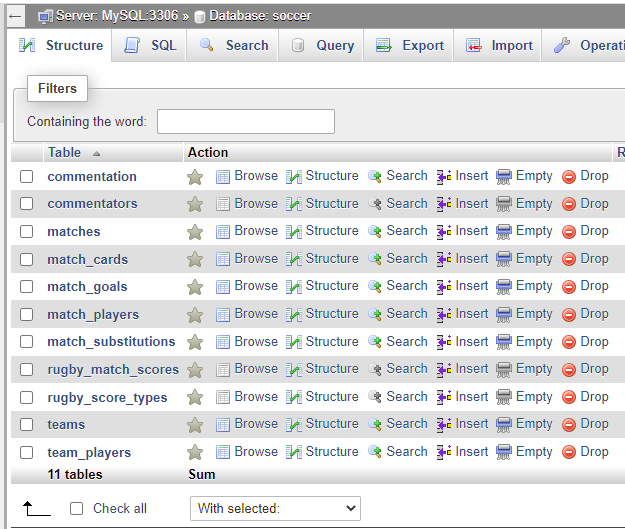Open the Export tab

point(410,46)
